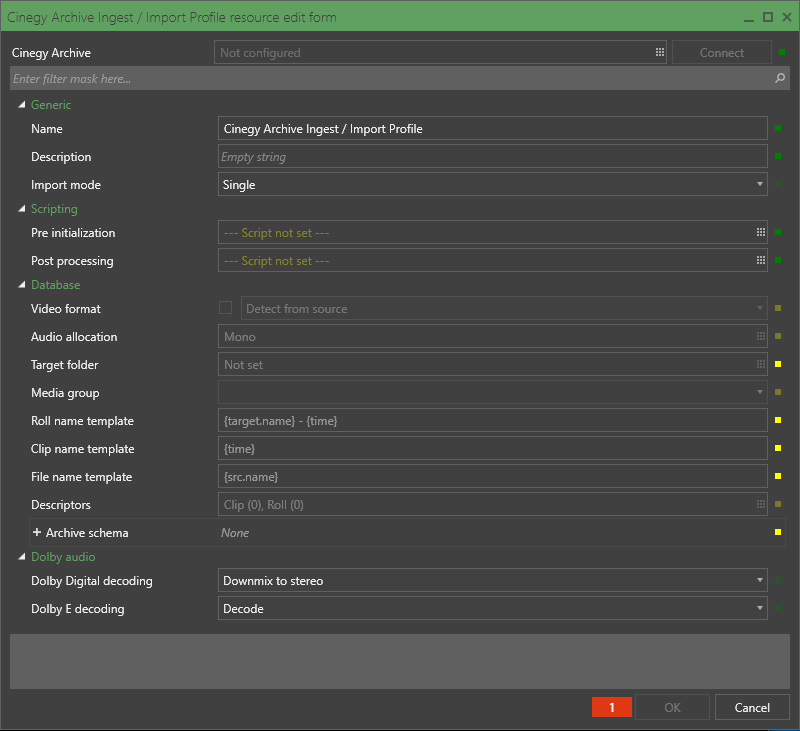Click the Target folder browse grid icon
800x731 pixels.
pos(760,364)
